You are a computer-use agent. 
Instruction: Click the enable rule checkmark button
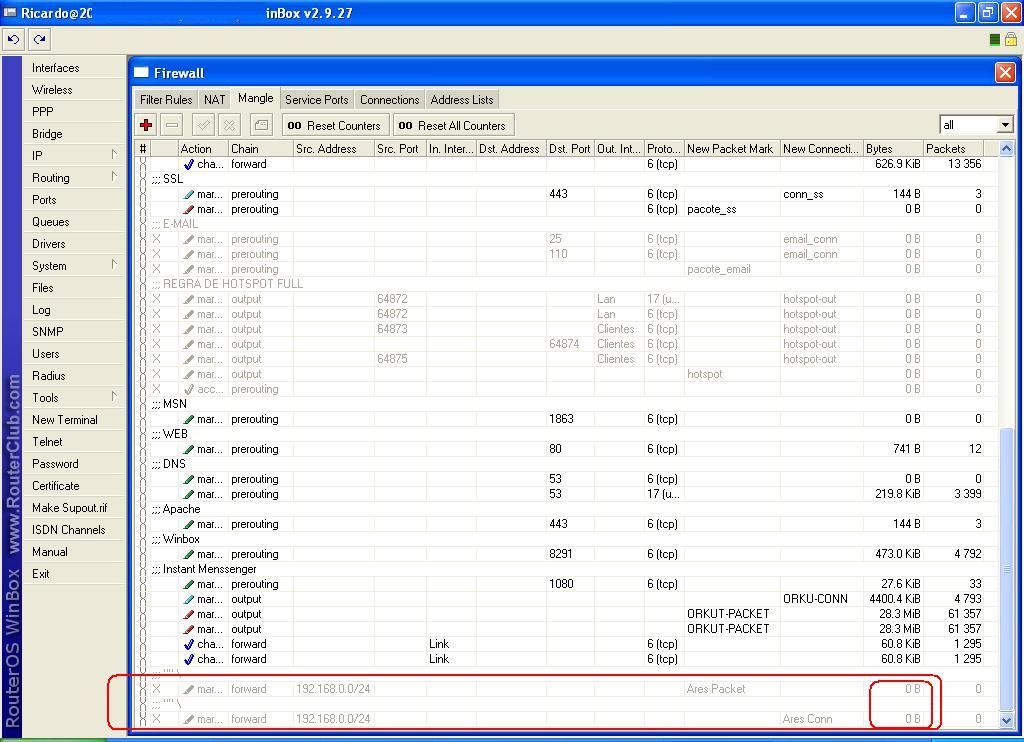point(203,125)
